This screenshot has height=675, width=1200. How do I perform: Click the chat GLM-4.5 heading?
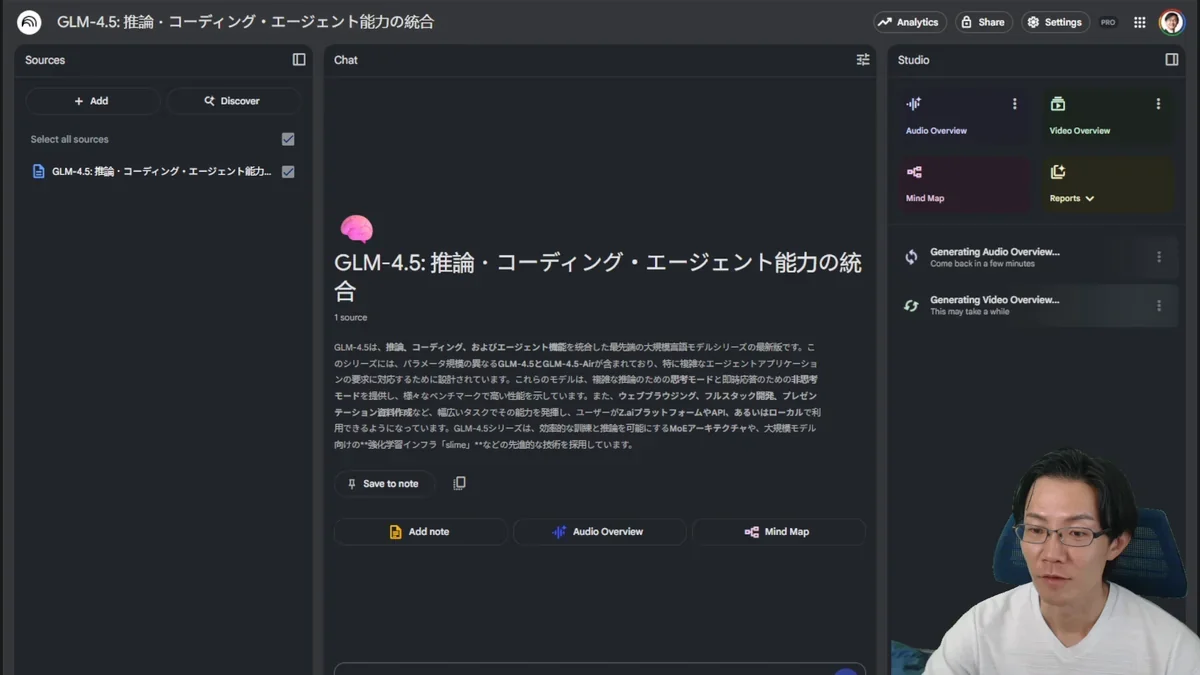coord(598,277)
